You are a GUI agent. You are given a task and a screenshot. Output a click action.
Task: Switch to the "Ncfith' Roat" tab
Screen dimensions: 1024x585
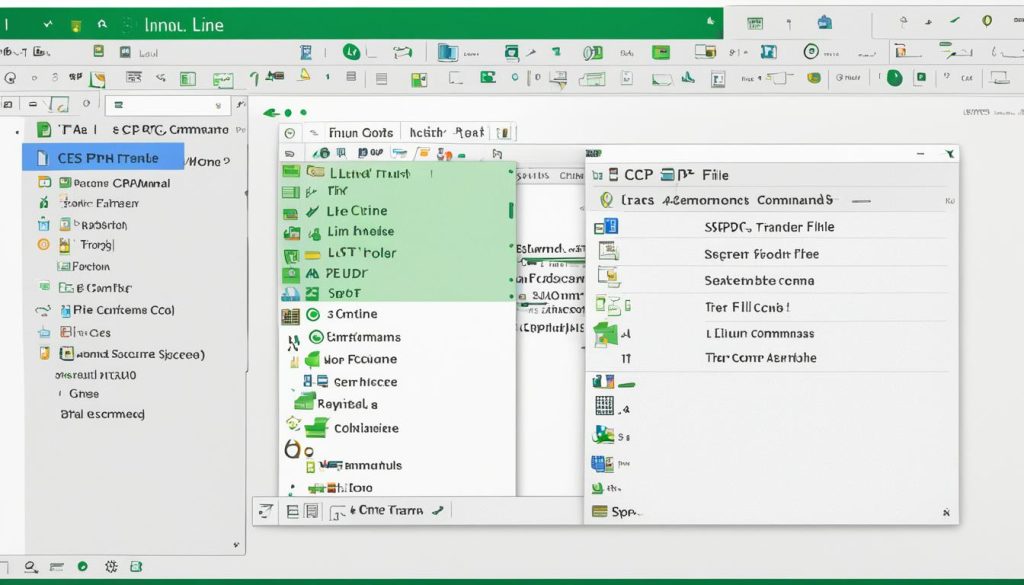447,133
